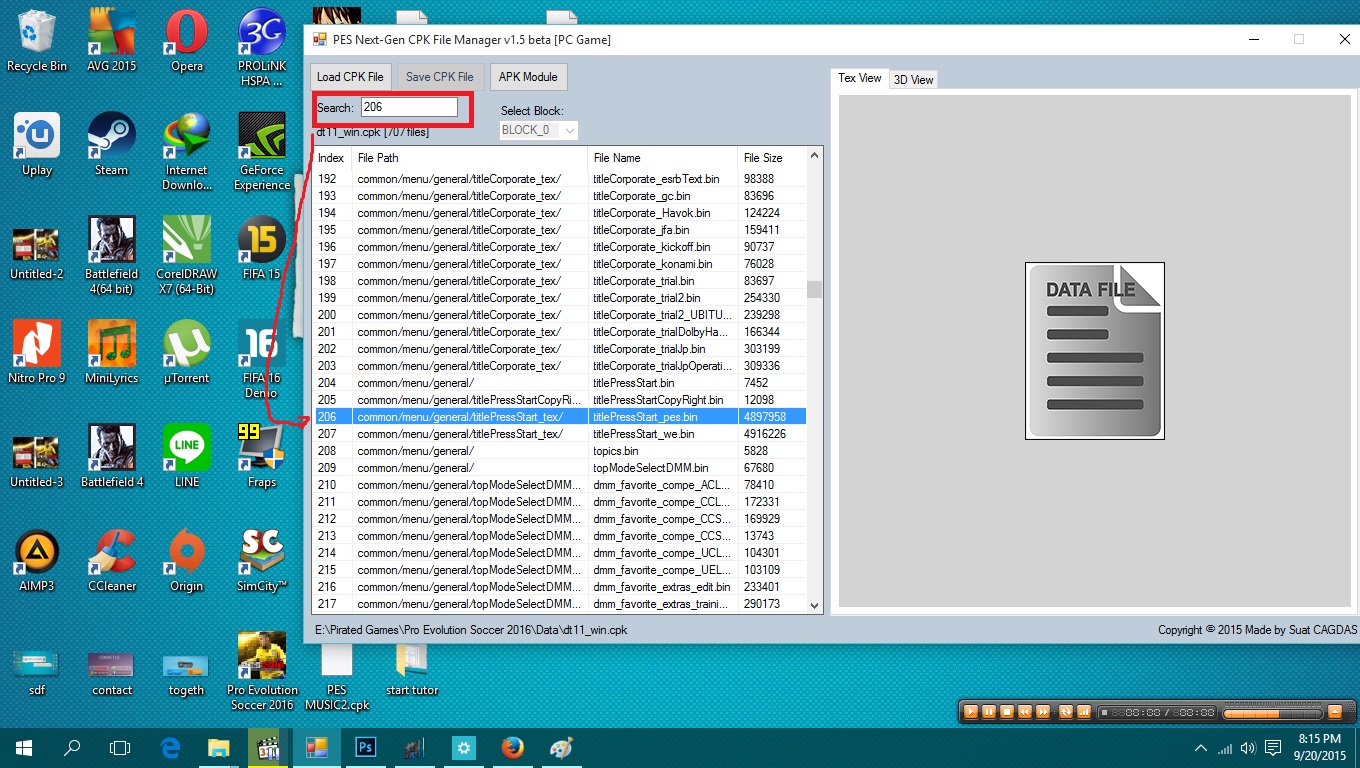Screen dimensions: 1360x768
Task: Click the system tray volume speaker icon
Action: click(x=1248, y=748)
